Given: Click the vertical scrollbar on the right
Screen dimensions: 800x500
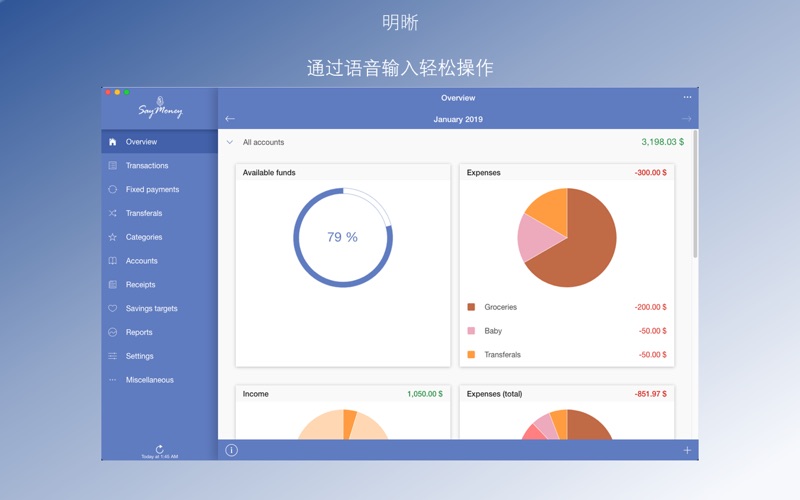Looking at the screenshot, I should (695, 194).
